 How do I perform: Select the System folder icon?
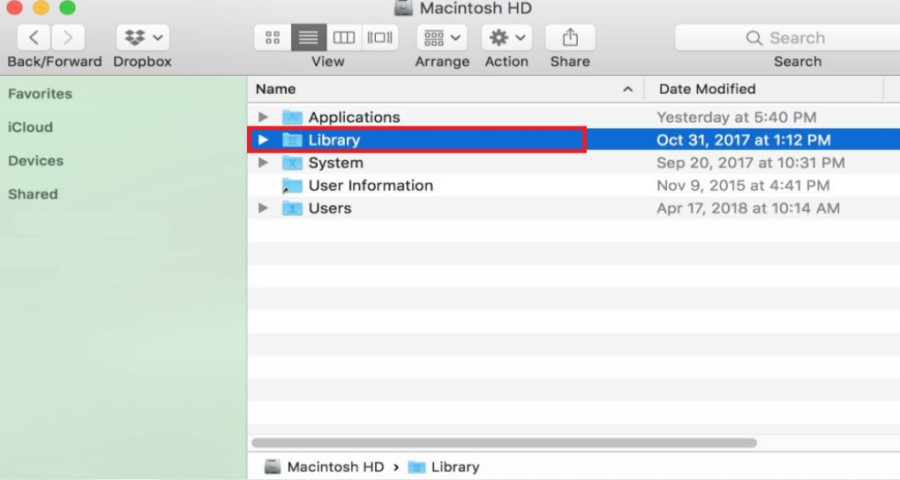(292, 162)
